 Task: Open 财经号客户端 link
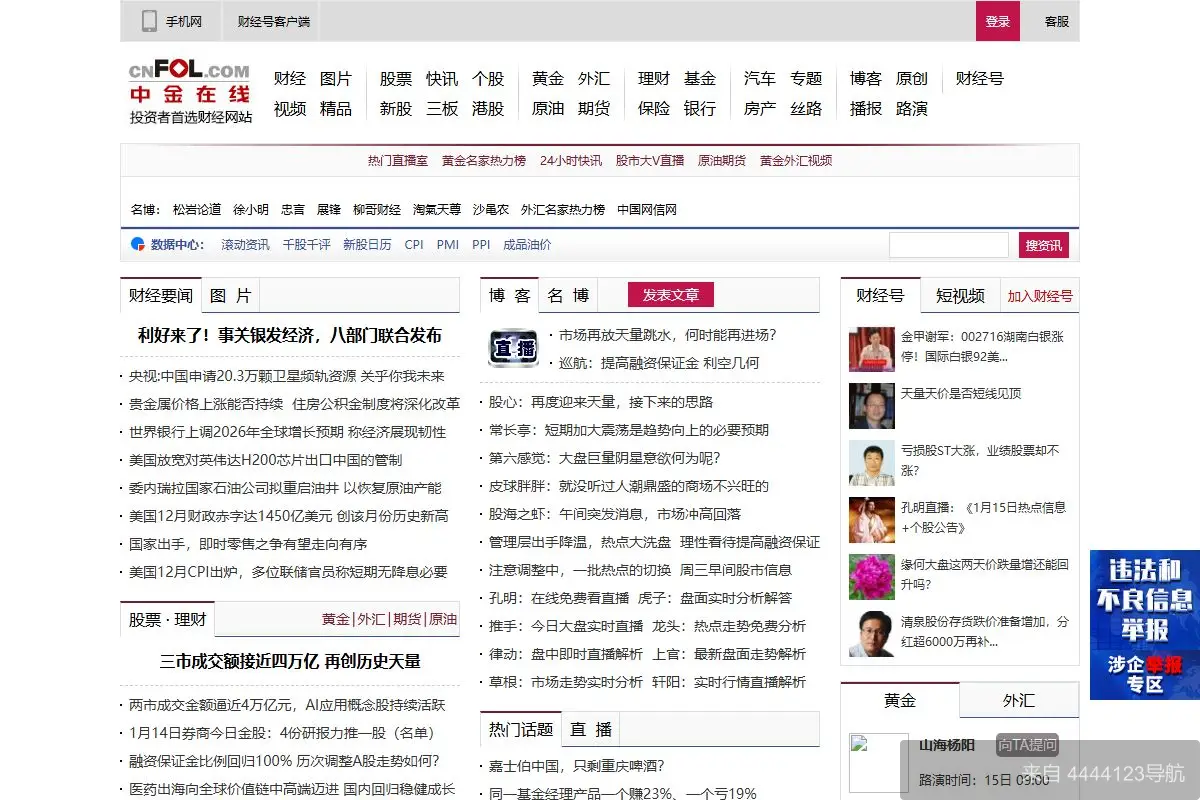274,21
